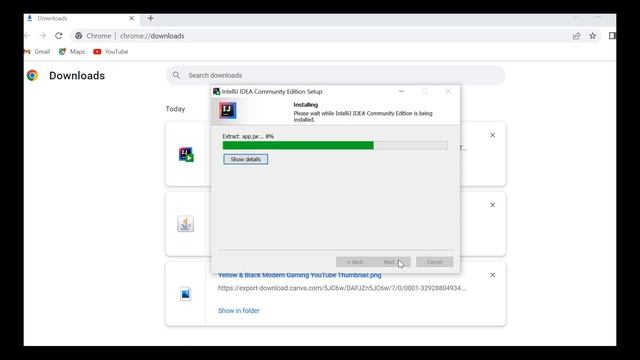Image resolution: width=640 pixels, height=360 pixels.
Task: Open a new tab with the plus icon
Action: click(151, 18)
